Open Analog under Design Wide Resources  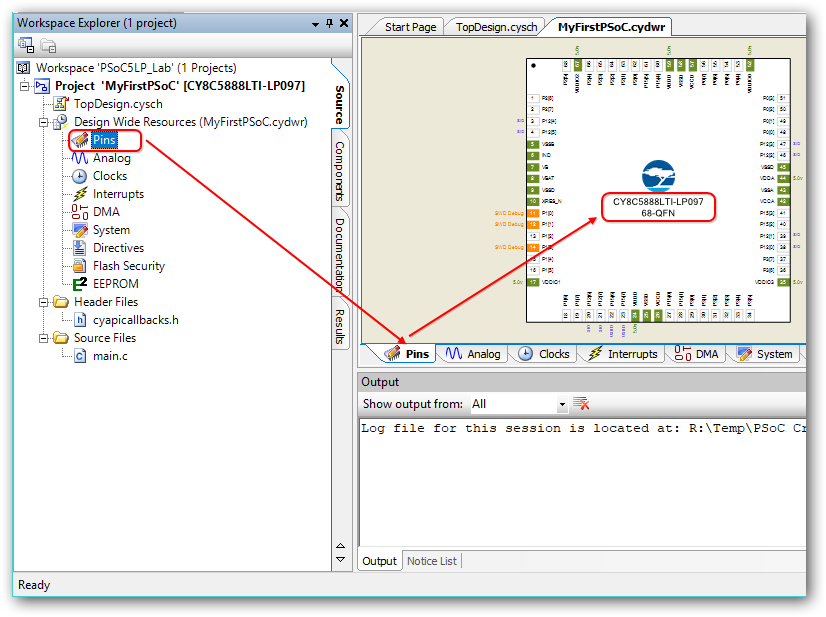(x=111, y=158)
